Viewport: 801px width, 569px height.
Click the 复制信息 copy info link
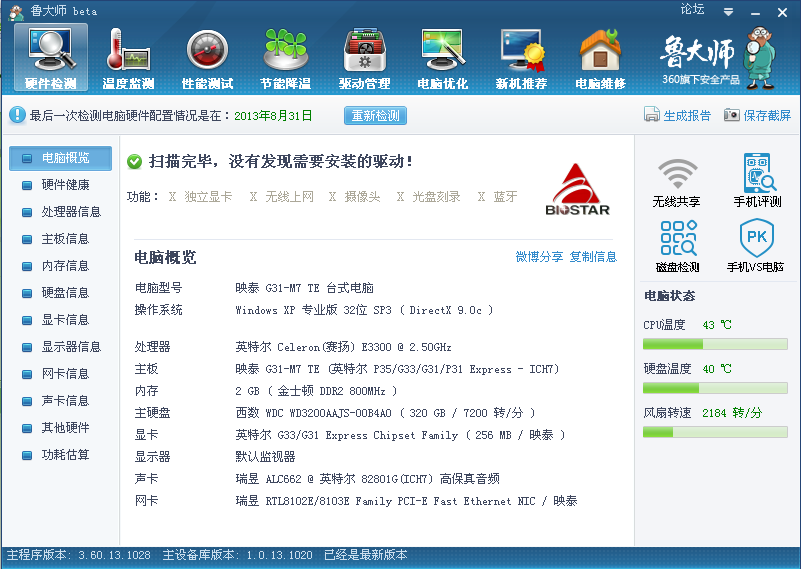[593, 257]
